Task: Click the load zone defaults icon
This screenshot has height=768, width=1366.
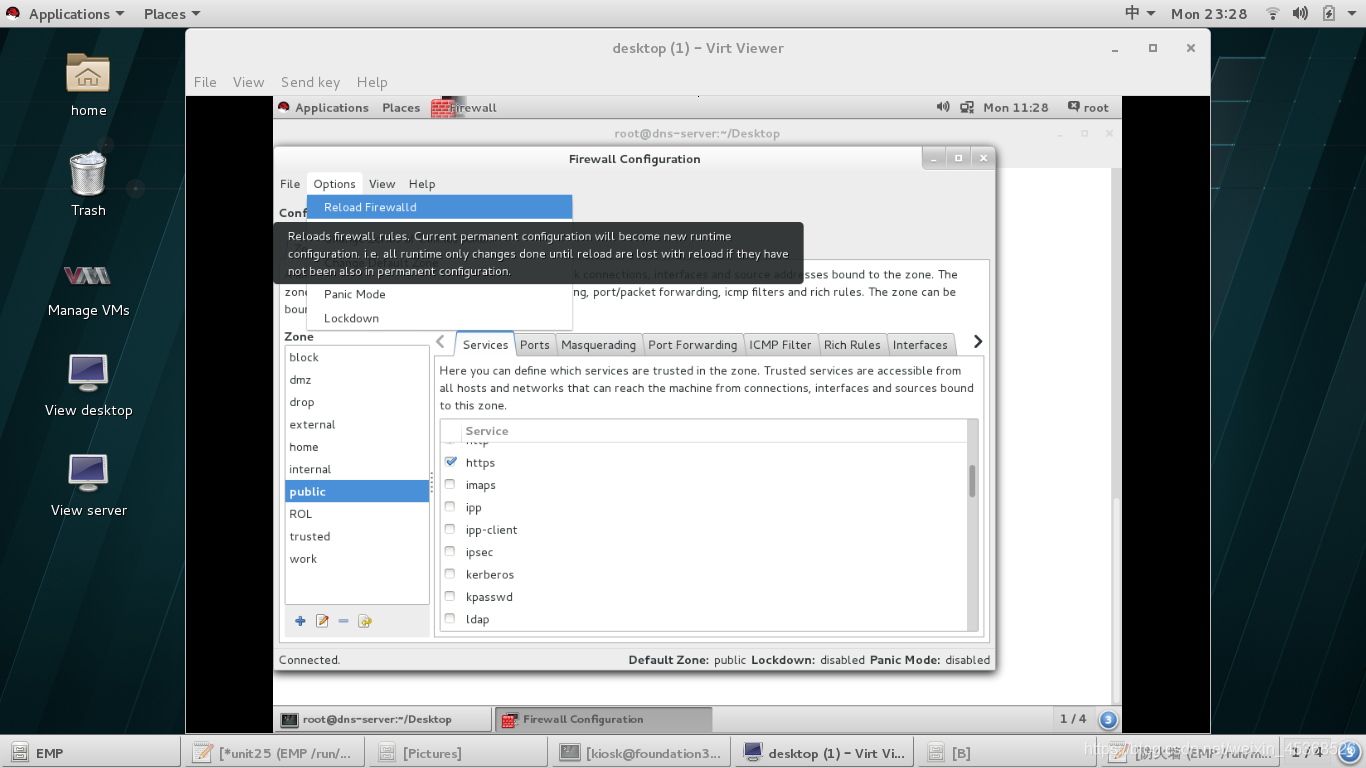Action: point(365,621)
